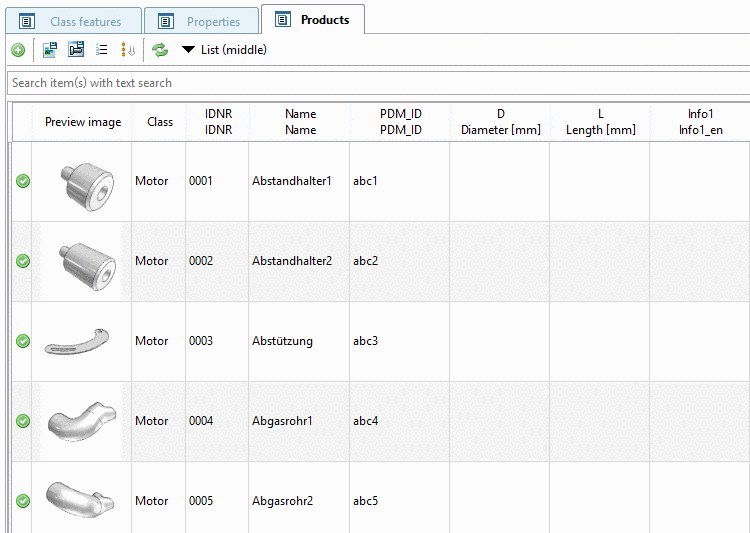Switch to the Properties tab
The image size is (750, 533).
point(201,22)
